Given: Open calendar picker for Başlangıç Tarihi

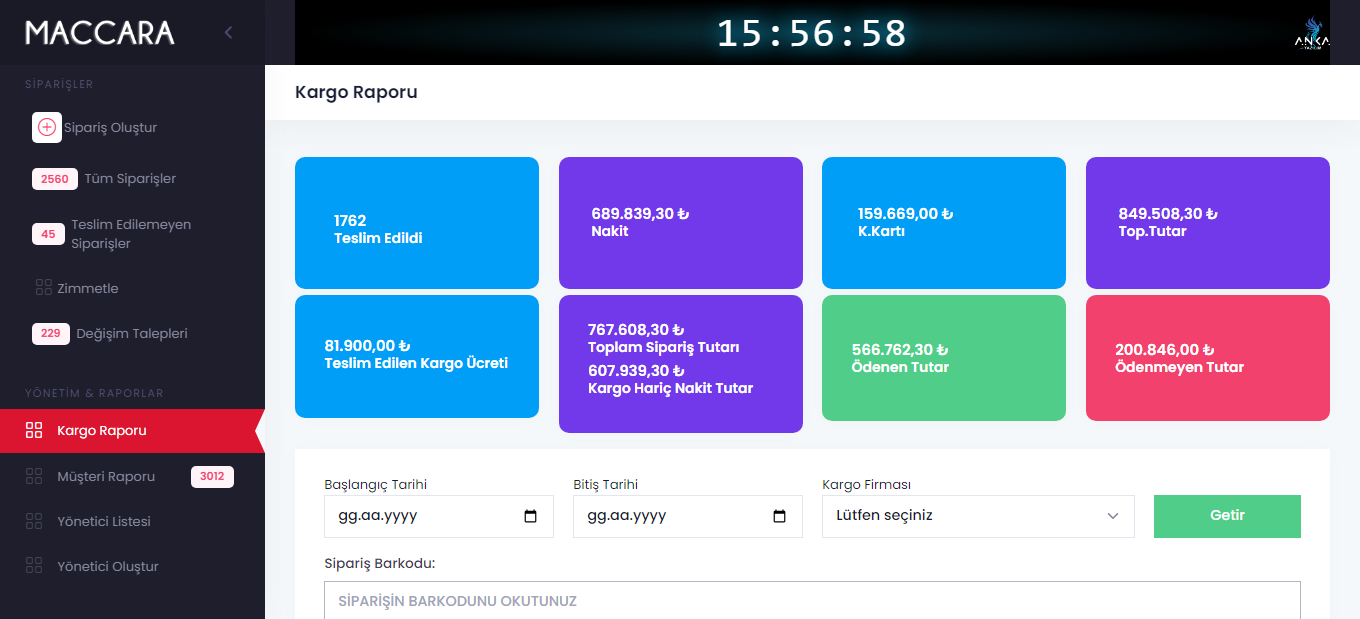Looking at the screenshot, I should click(x=530, y=517).
